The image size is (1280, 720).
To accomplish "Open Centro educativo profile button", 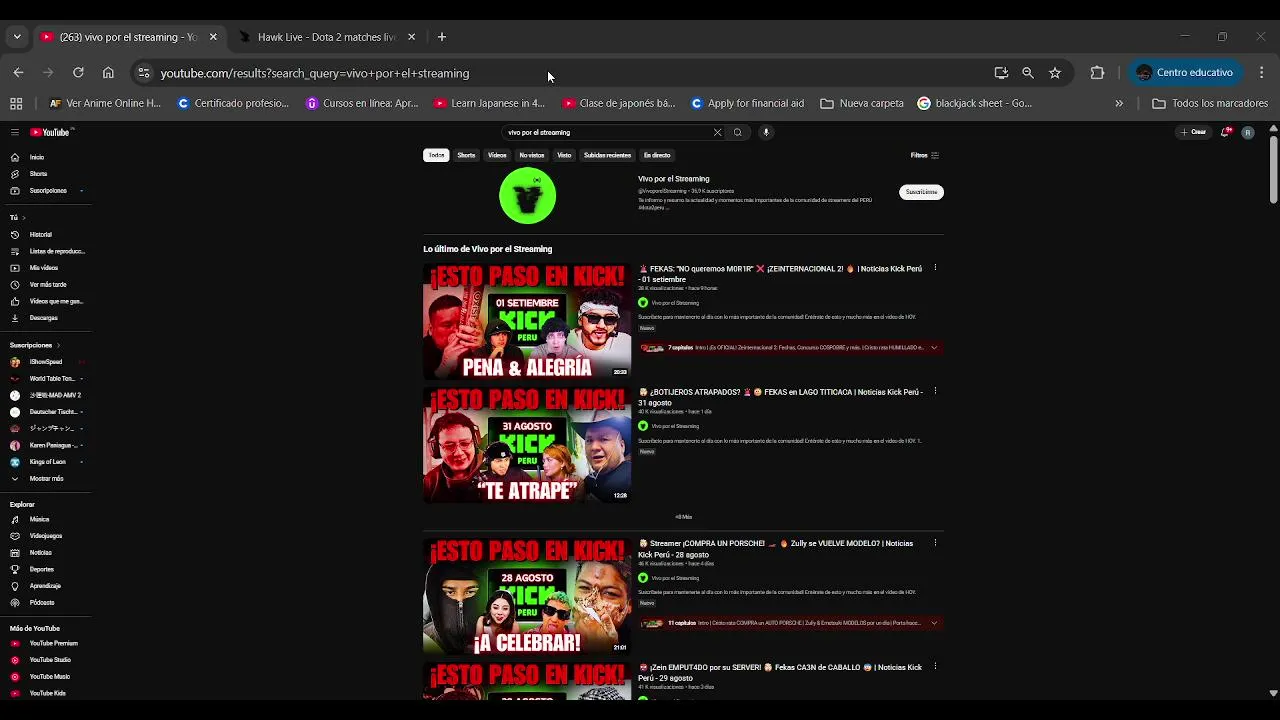I will tap(1186, 73).
